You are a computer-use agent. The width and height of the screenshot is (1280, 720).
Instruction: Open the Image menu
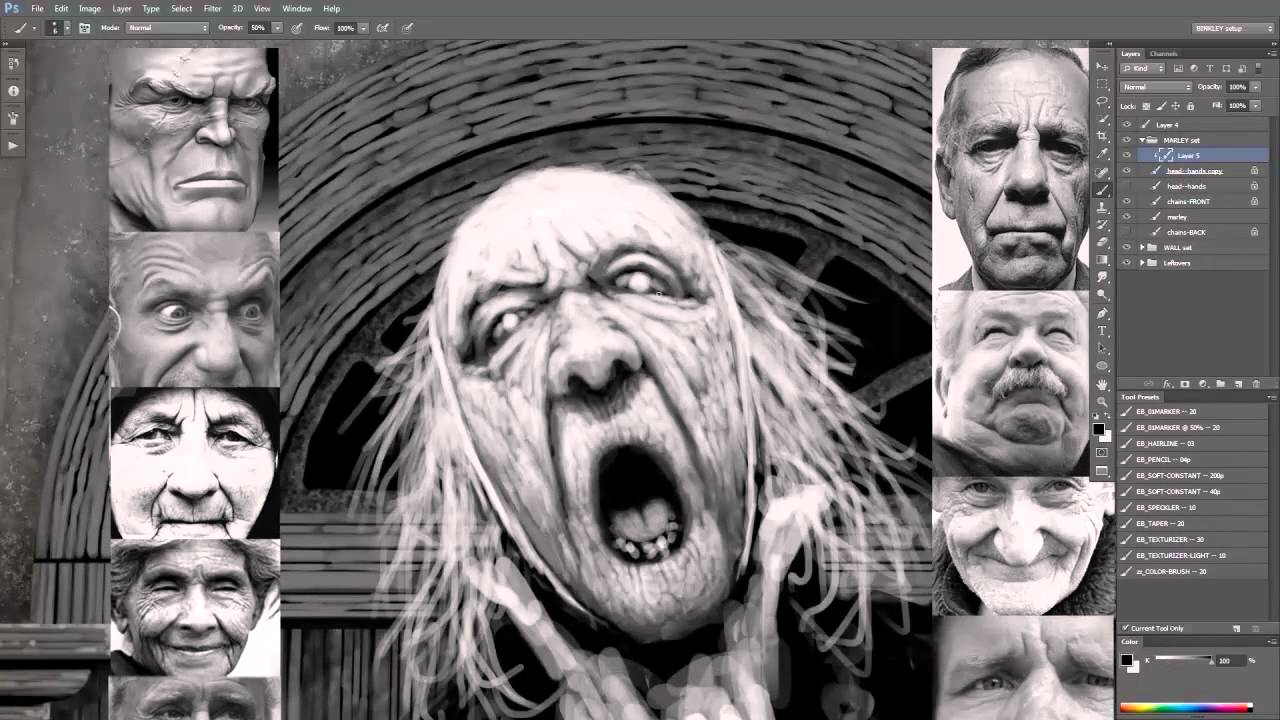click(x=90, y=8)
